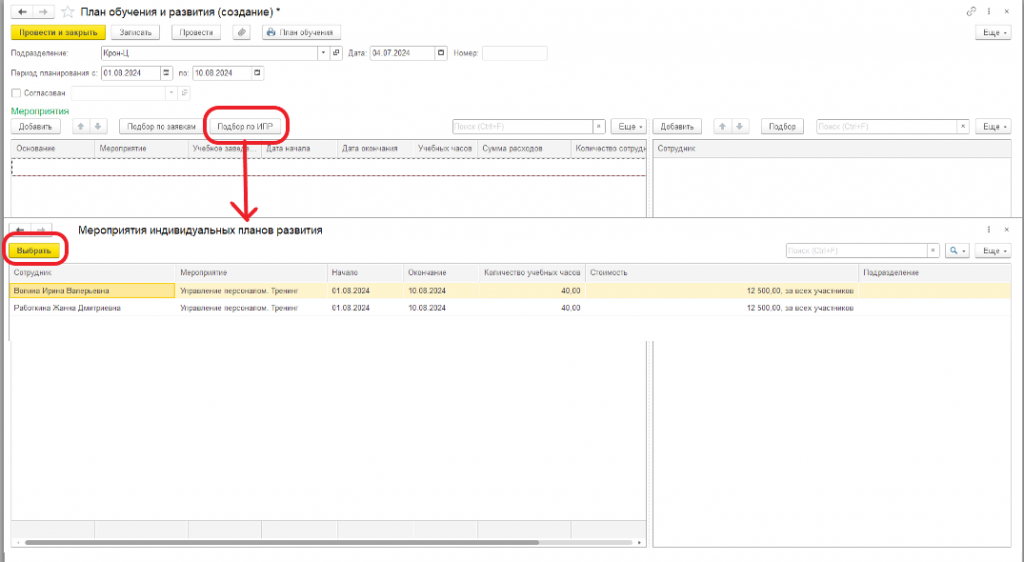Click the Подразделение column header in ИПР list
This screenshot has width=1024, height=562.
(x=935, y=272)
